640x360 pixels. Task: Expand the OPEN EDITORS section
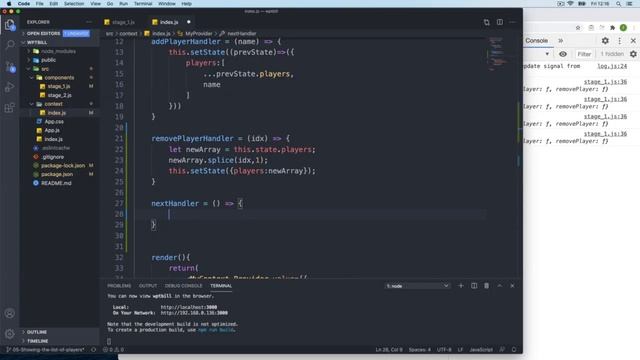click(44, 33)
